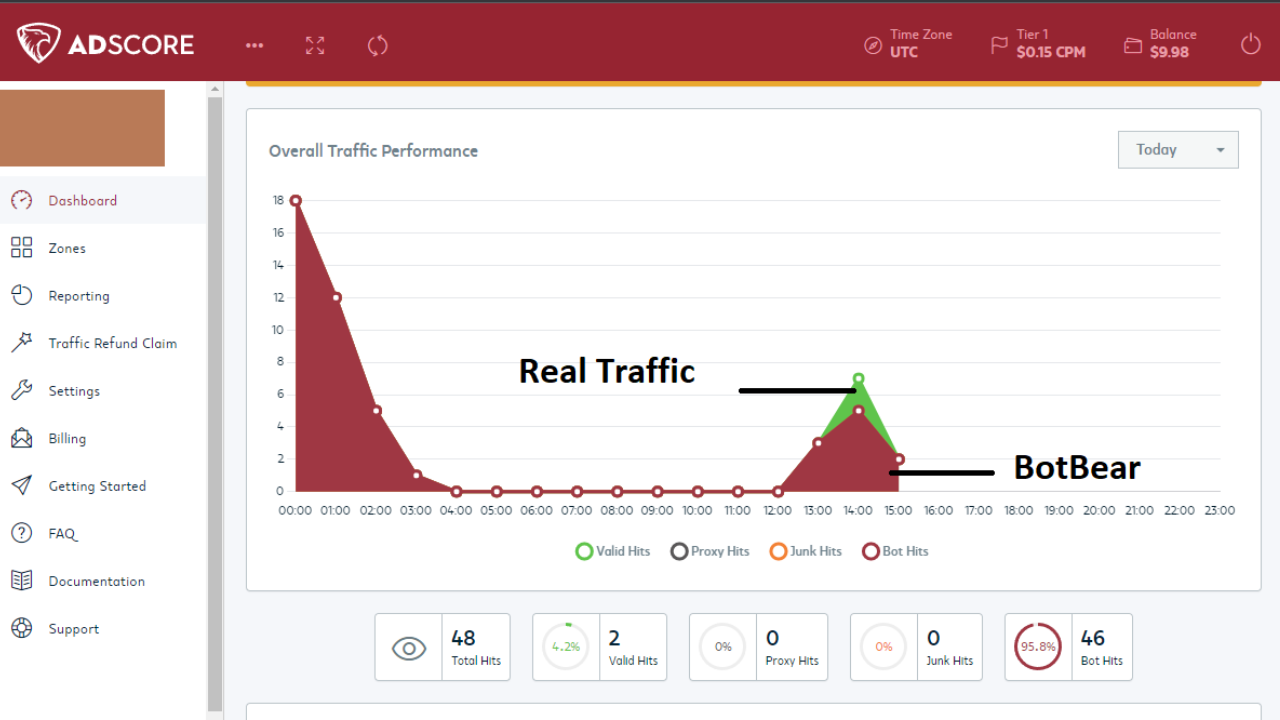Open the Billing menu item

103,438
